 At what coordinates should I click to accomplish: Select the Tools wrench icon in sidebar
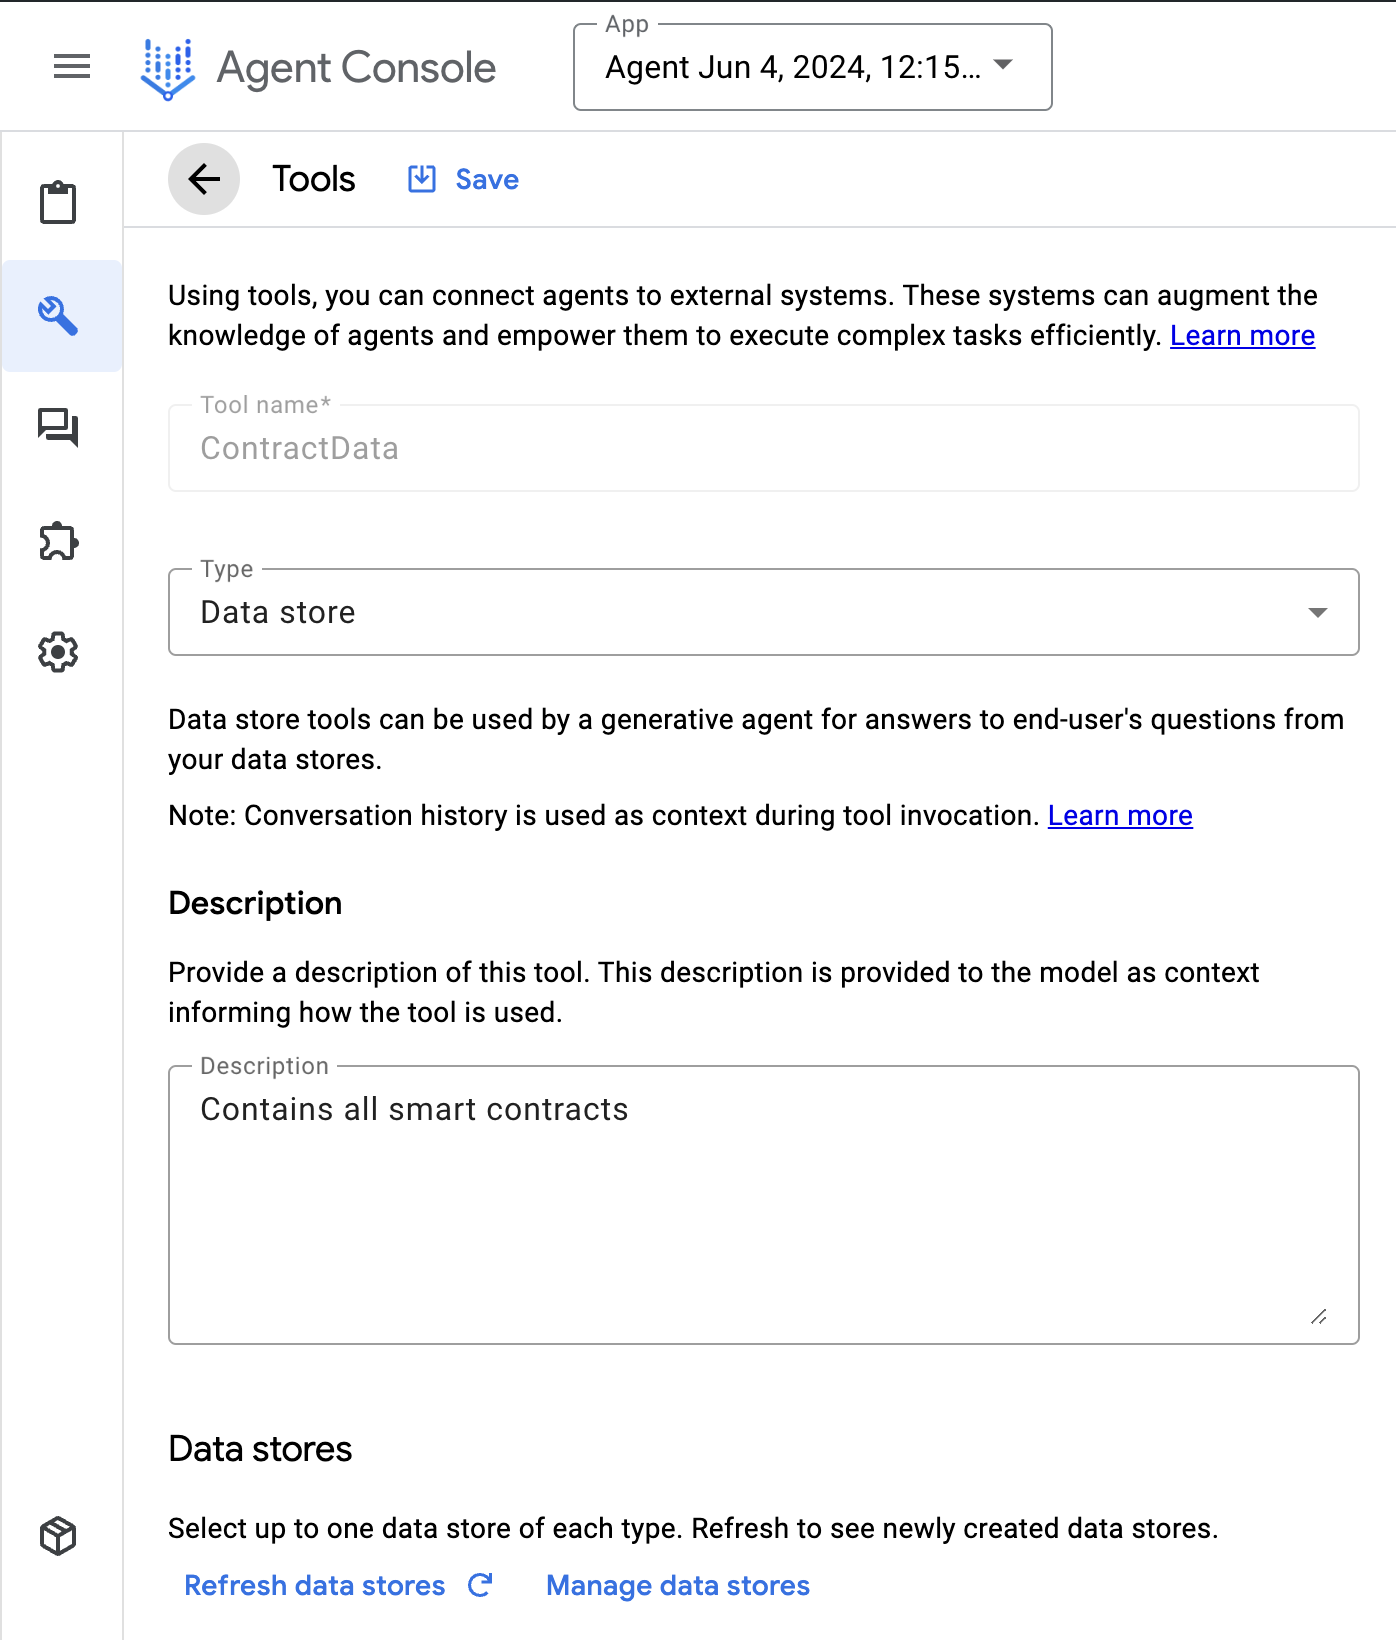58,316
